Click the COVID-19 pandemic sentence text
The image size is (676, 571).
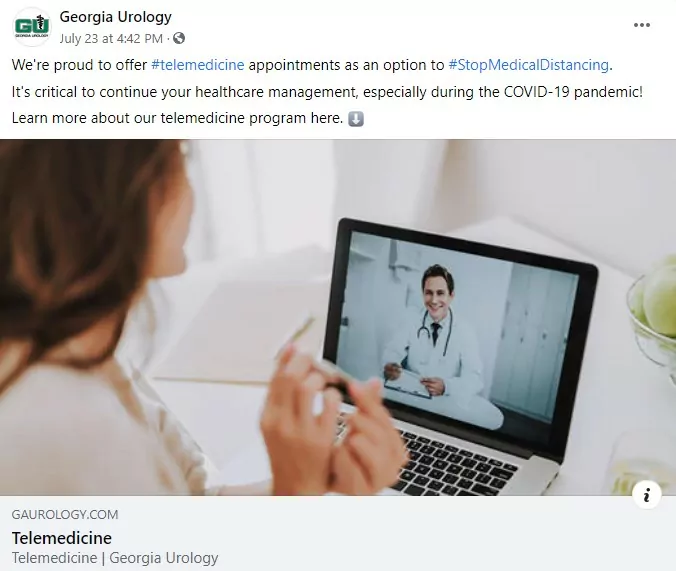327,92
